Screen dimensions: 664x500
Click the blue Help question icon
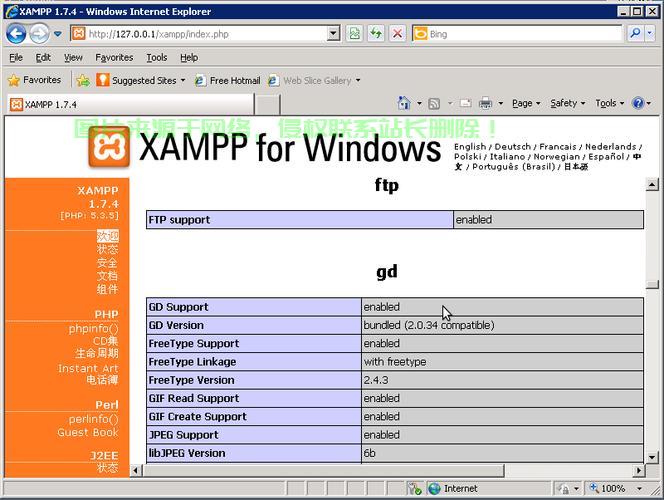point(638,103)
